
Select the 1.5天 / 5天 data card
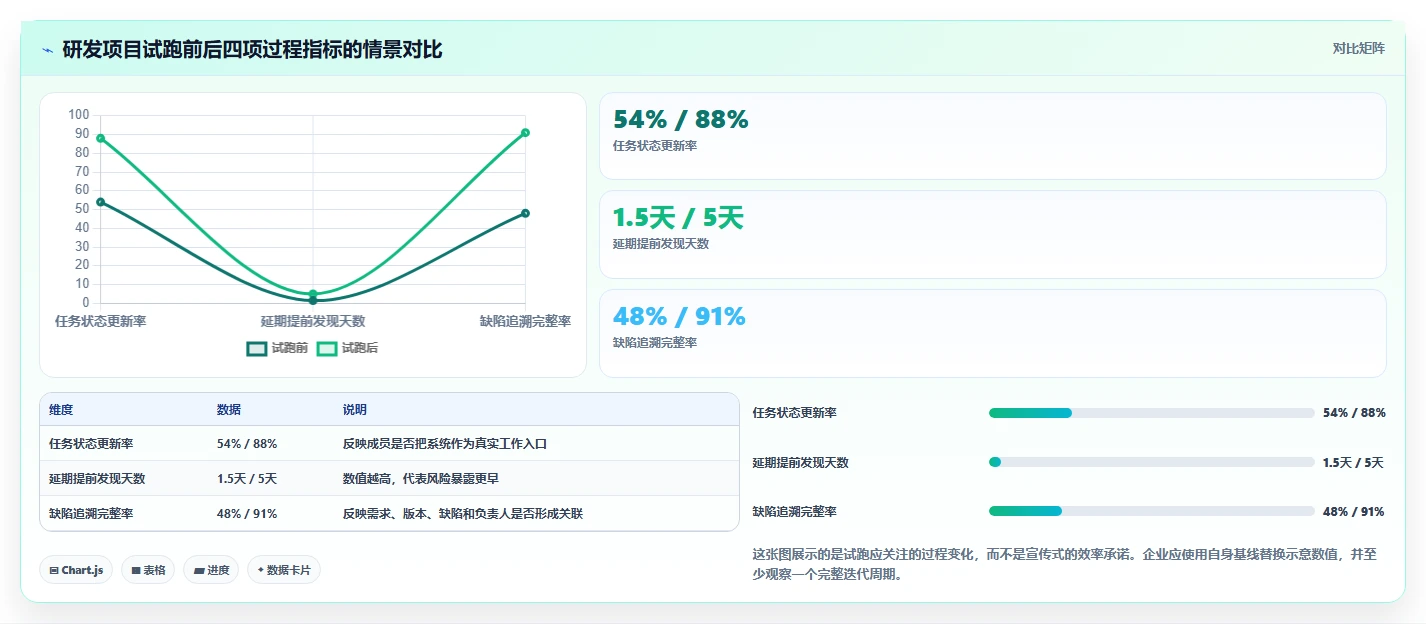click(992, 234)
